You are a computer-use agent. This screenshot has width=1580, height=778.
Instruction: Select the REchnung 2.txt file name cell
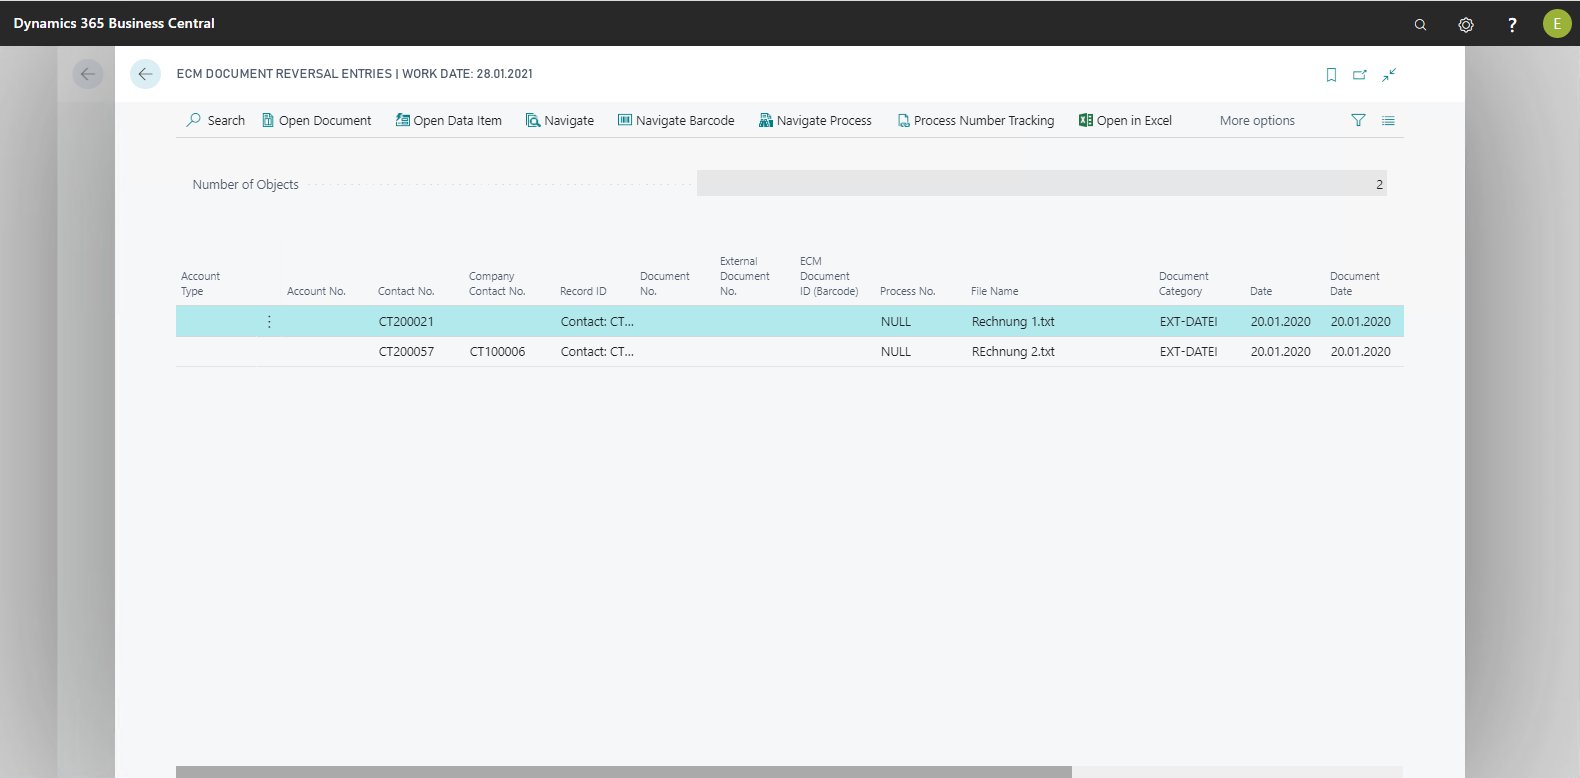pyautogui.click(x=1013, y=352)
